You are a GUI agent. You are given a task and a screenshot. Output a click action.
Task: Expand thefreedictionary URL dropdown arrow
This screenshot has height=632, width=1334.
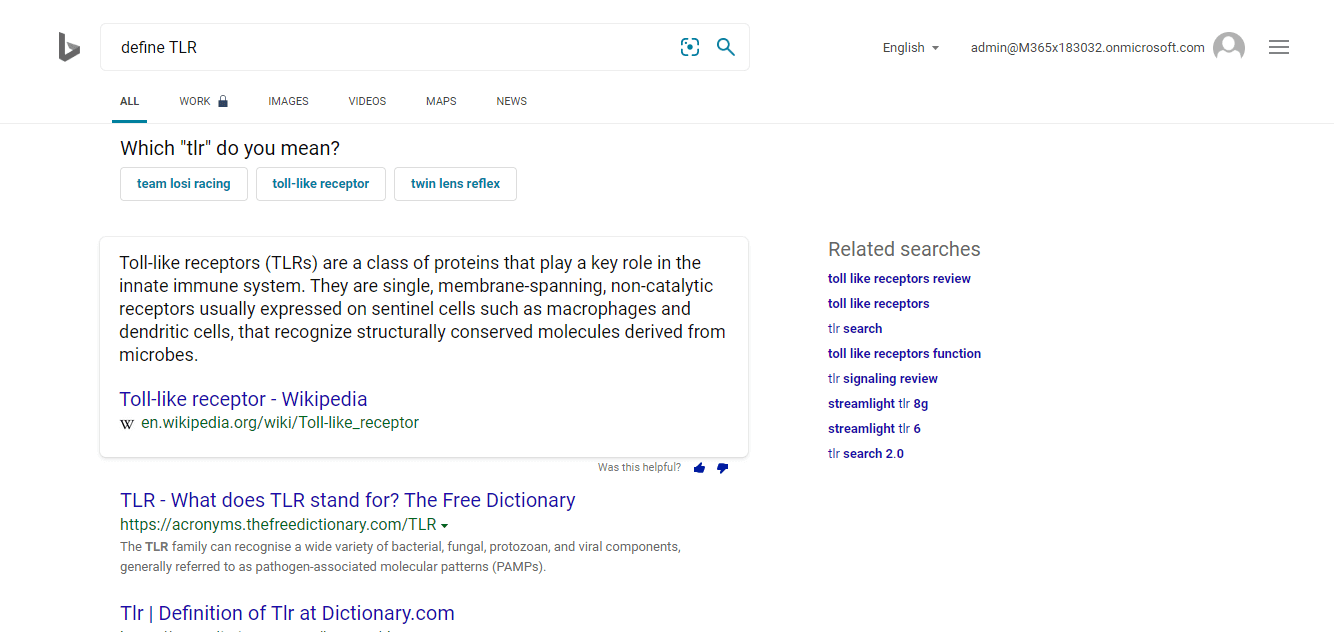click(x=444, y=526)
